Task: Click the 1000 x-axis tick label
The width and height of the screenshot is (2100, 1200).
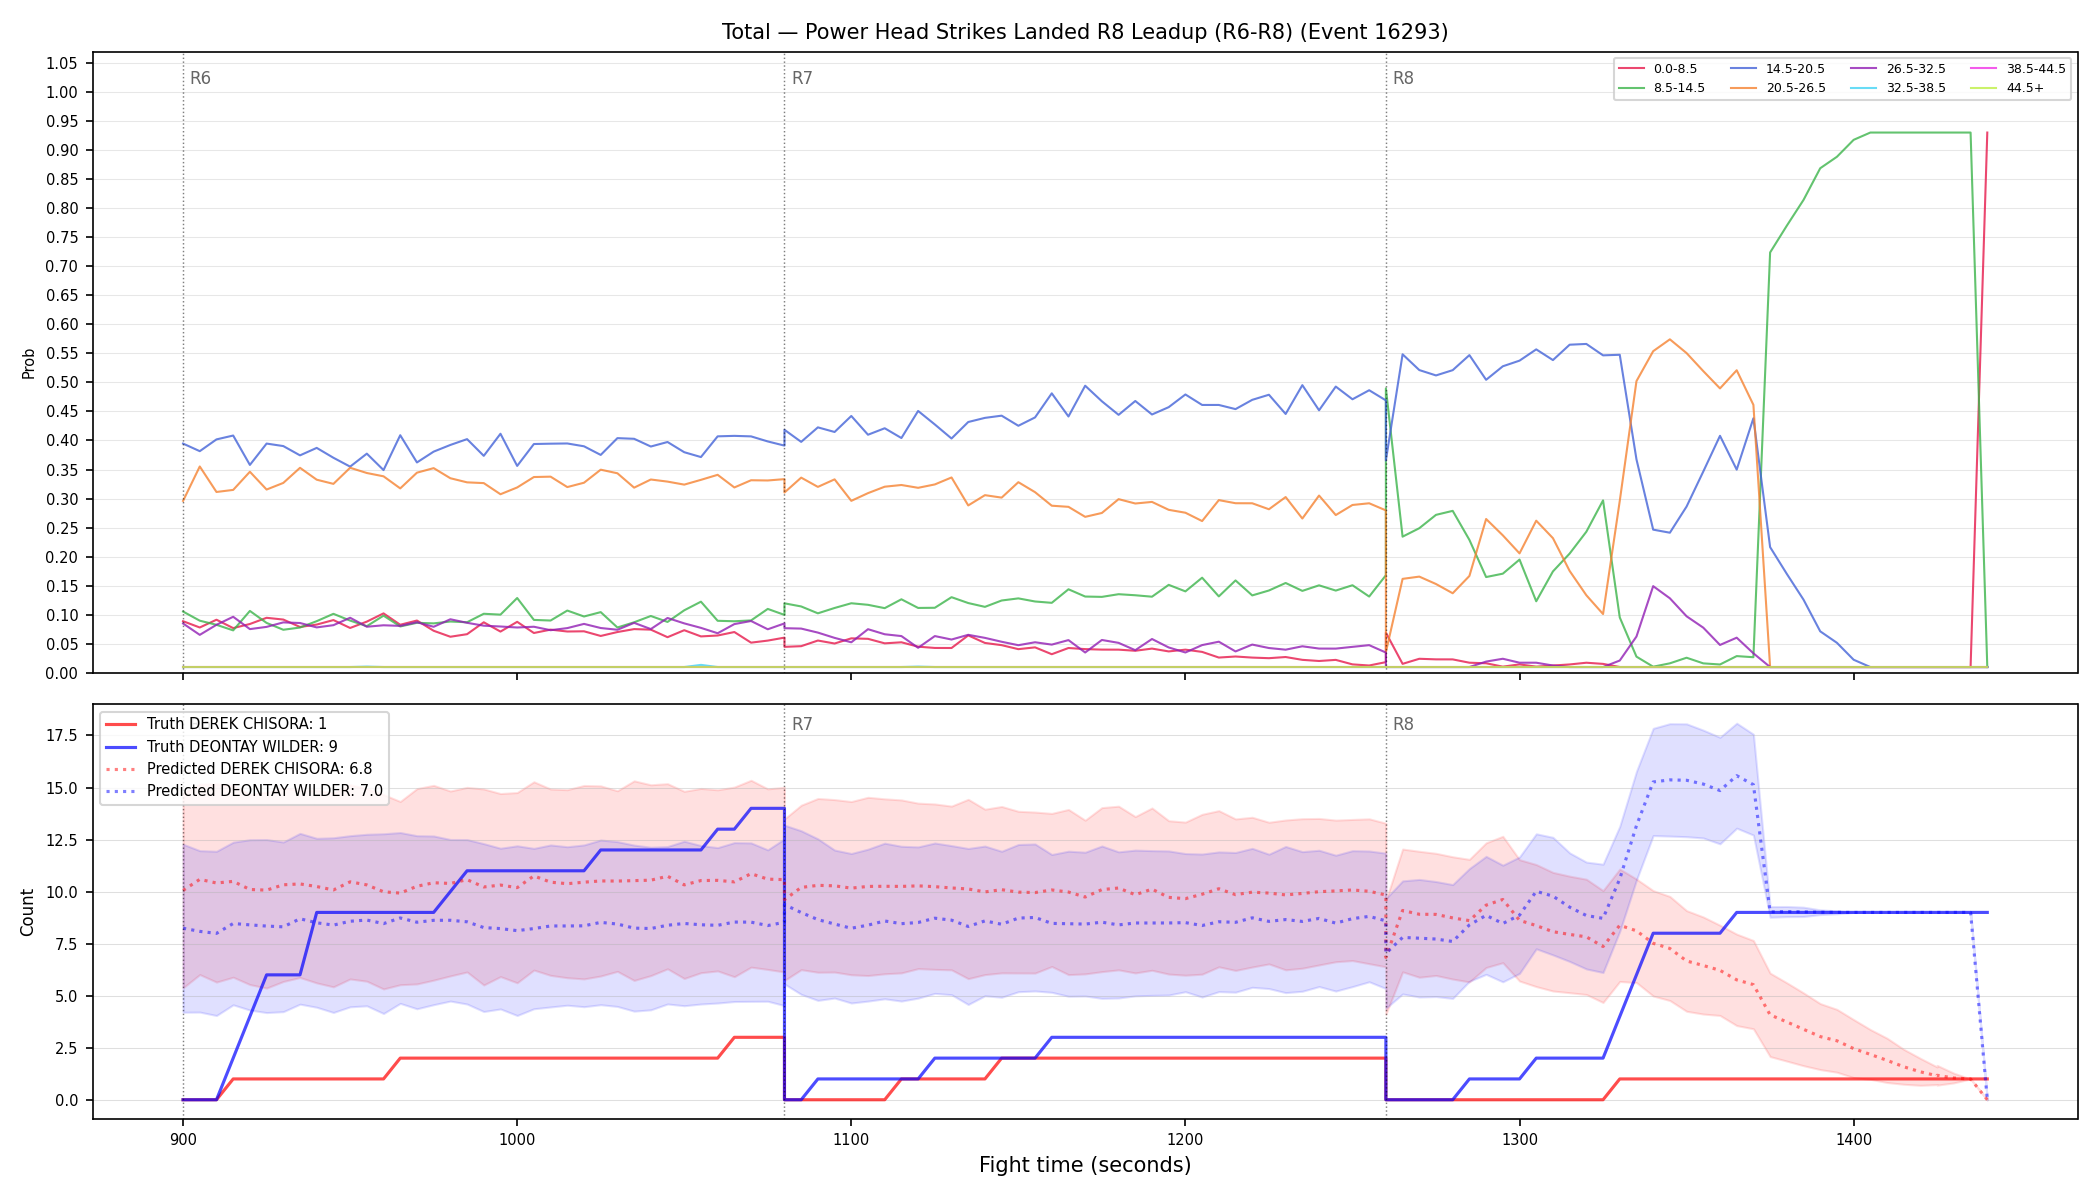Action: point(516,1138)
